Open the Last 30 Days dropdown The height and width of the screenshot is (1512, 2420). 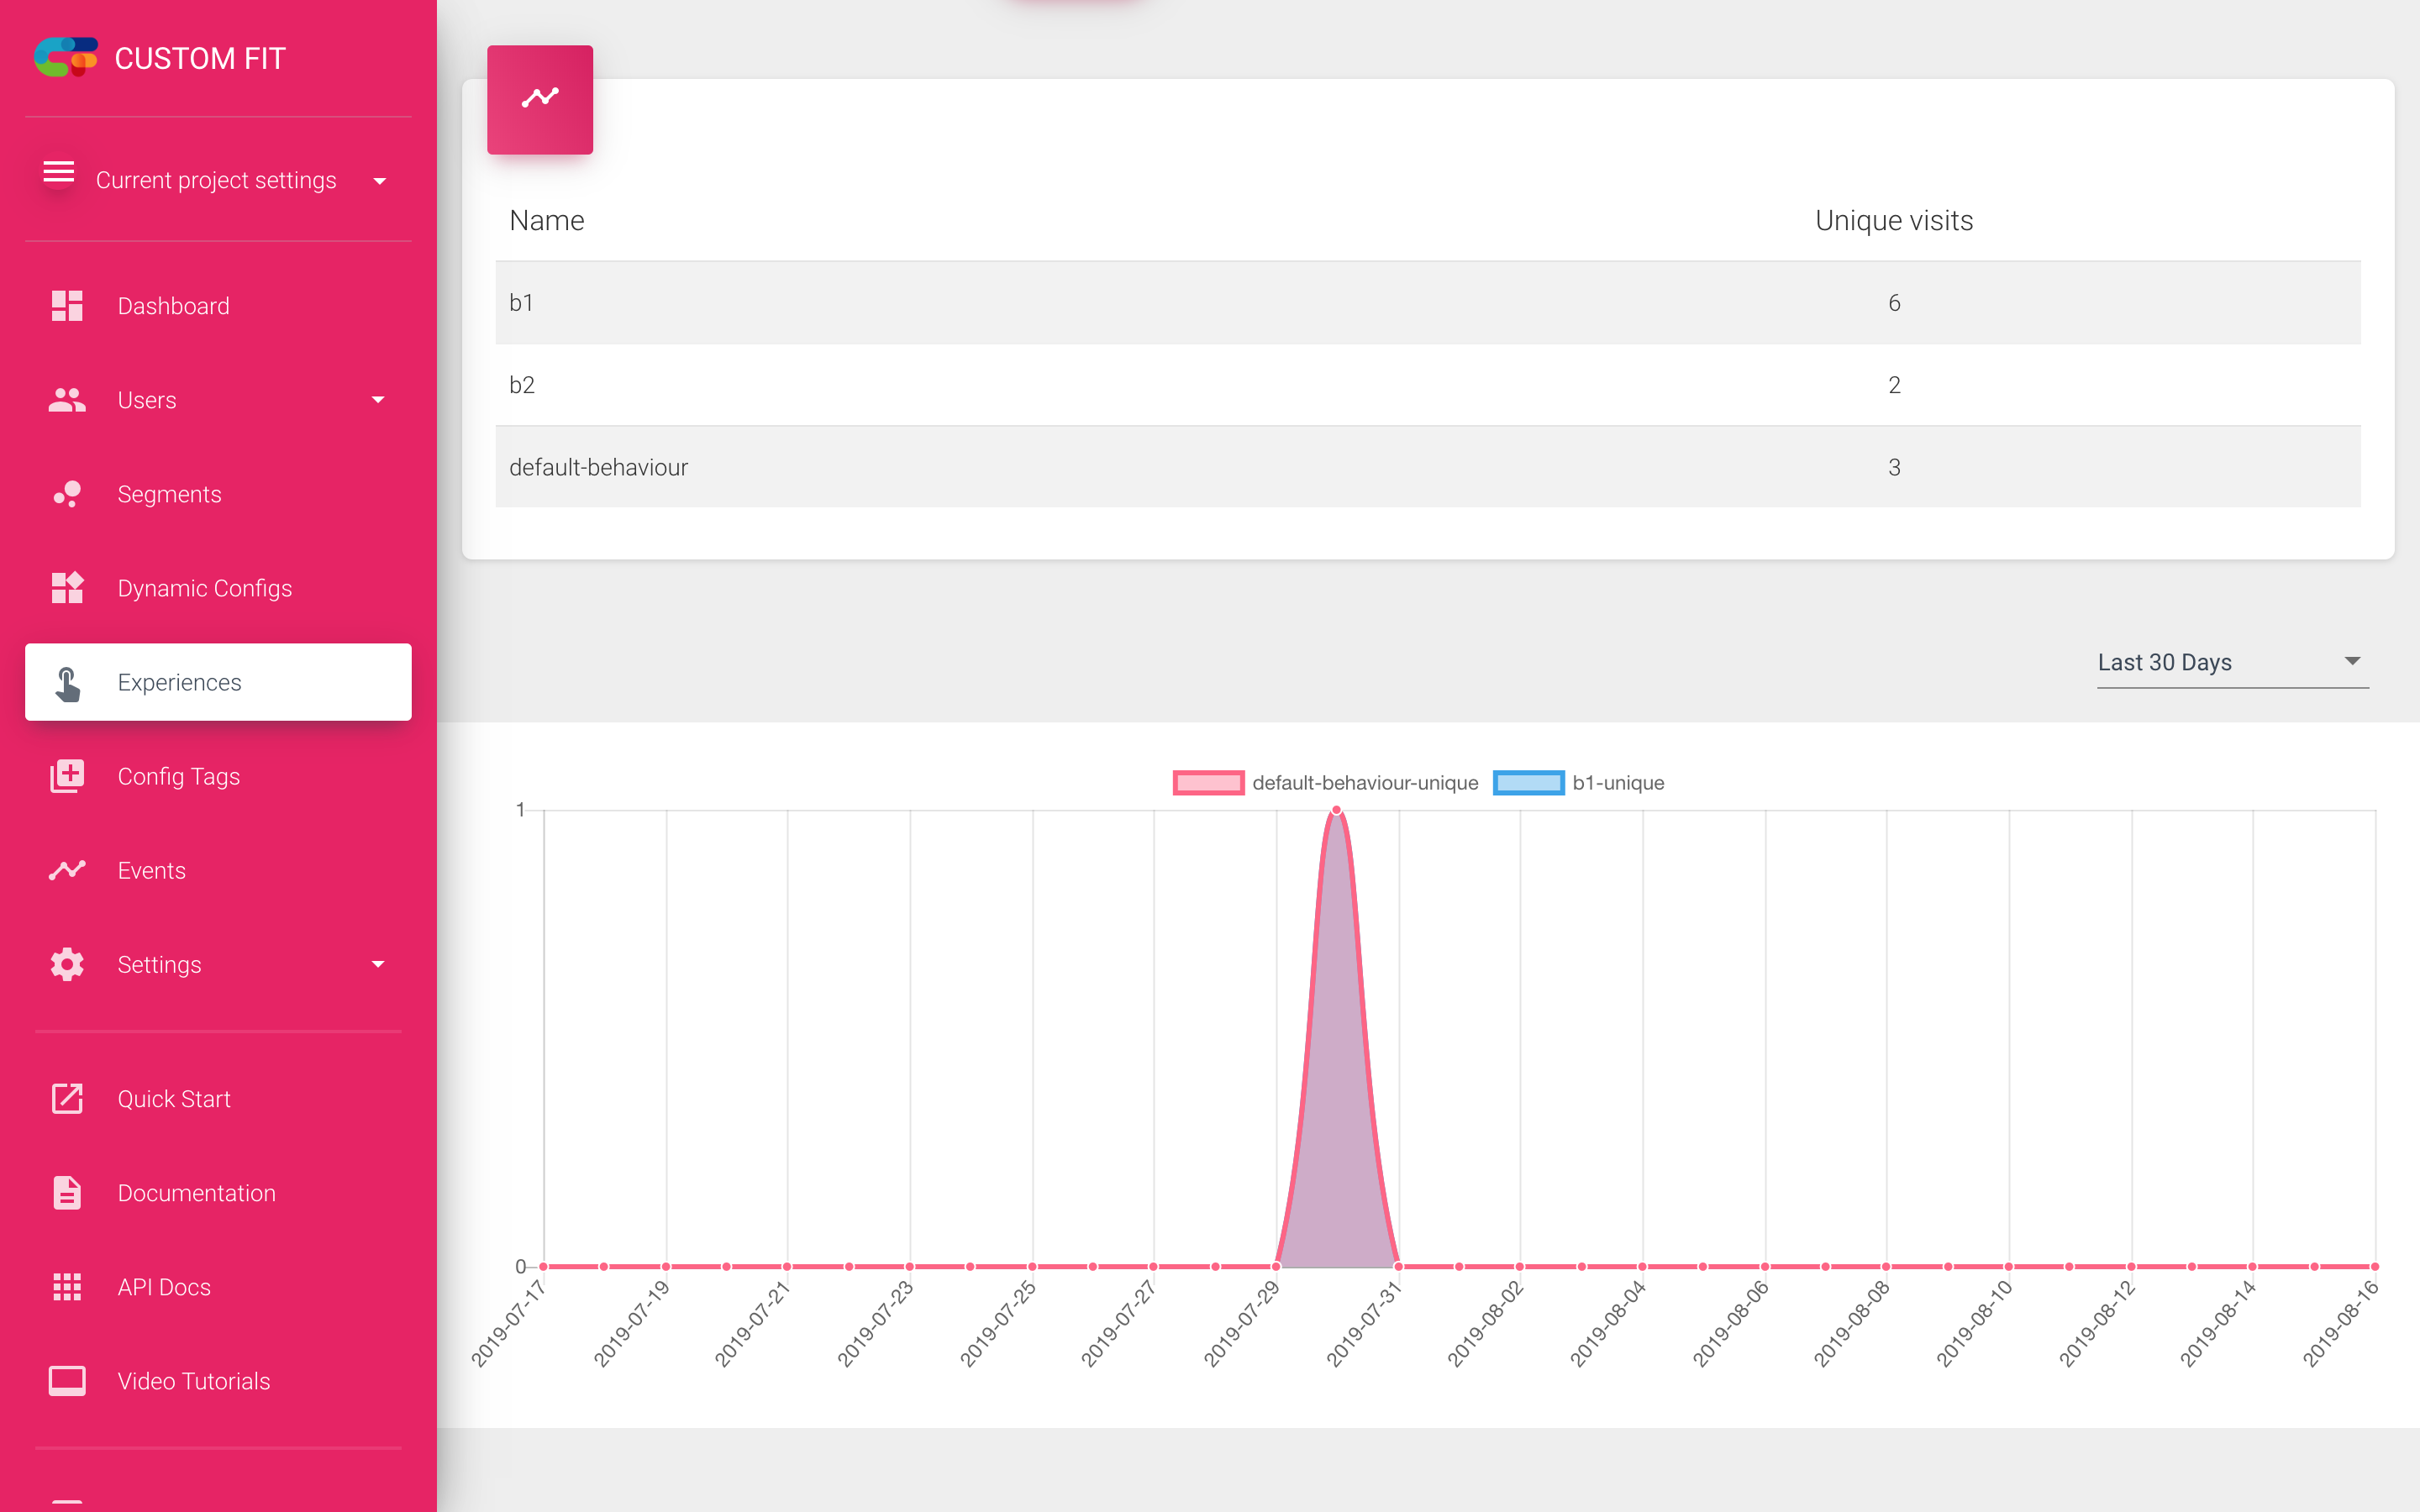[2232, 662]
